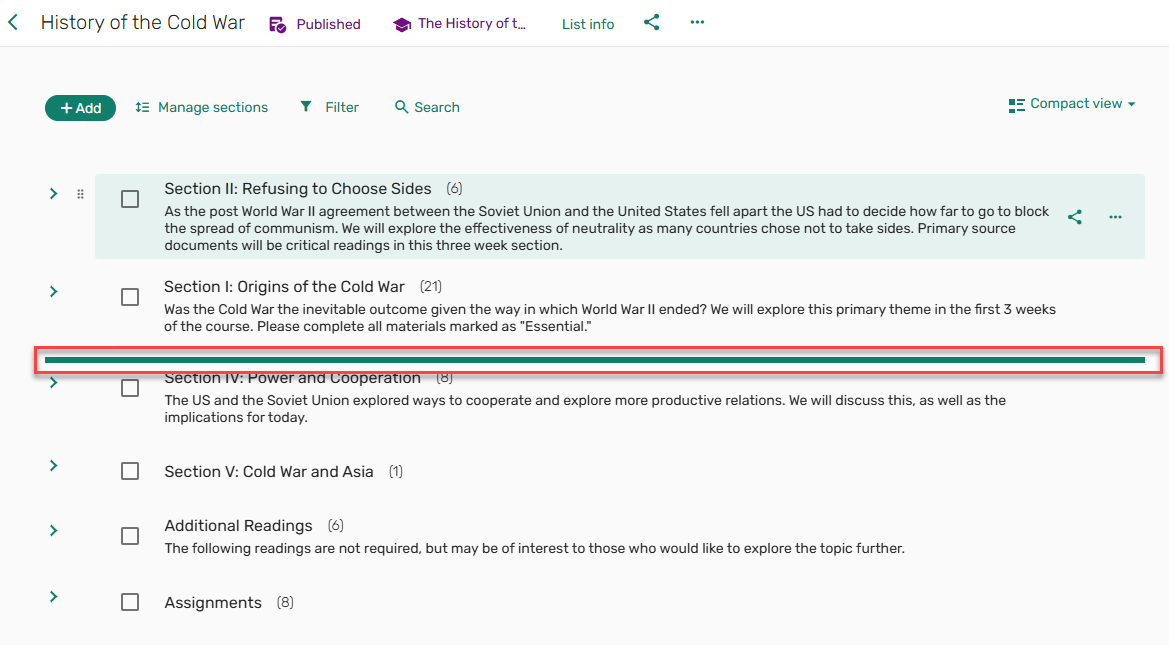This screenshot has width=1169, height=645.
Task: Click the Section V: Cold War and Asia title
Action: 268,472
